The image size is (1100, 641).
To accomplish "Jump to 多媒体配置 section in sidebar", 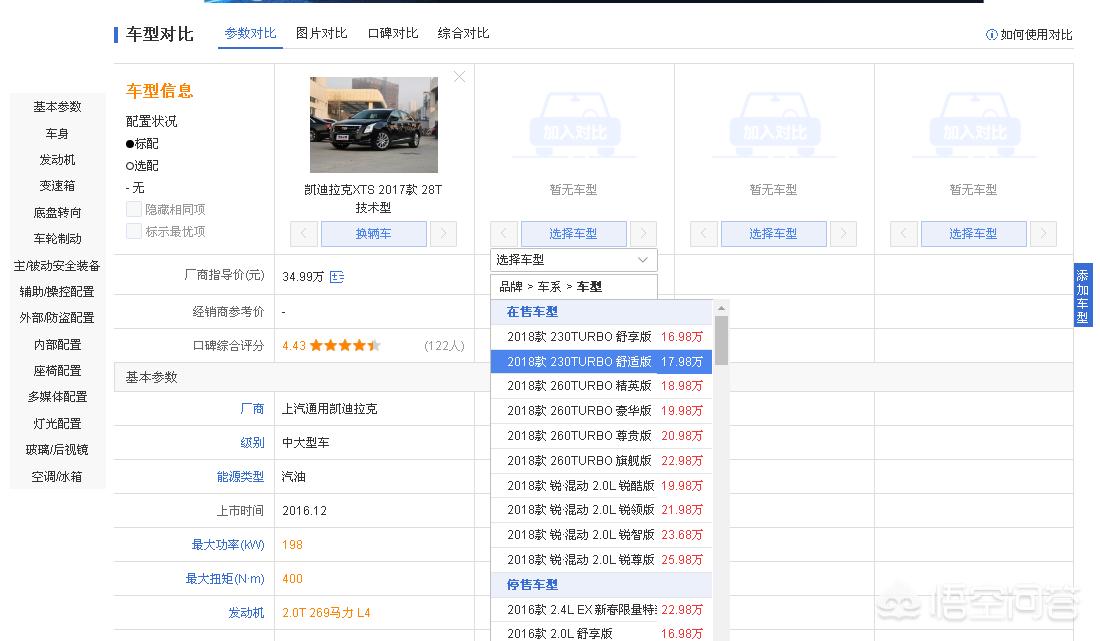I will (58, 397).
